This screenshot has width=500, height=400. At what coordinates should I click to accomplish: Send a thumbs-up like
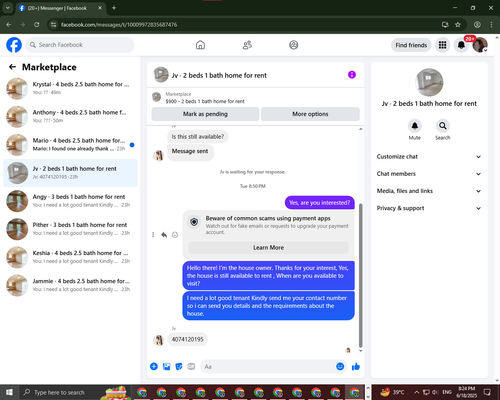[356, 367]
